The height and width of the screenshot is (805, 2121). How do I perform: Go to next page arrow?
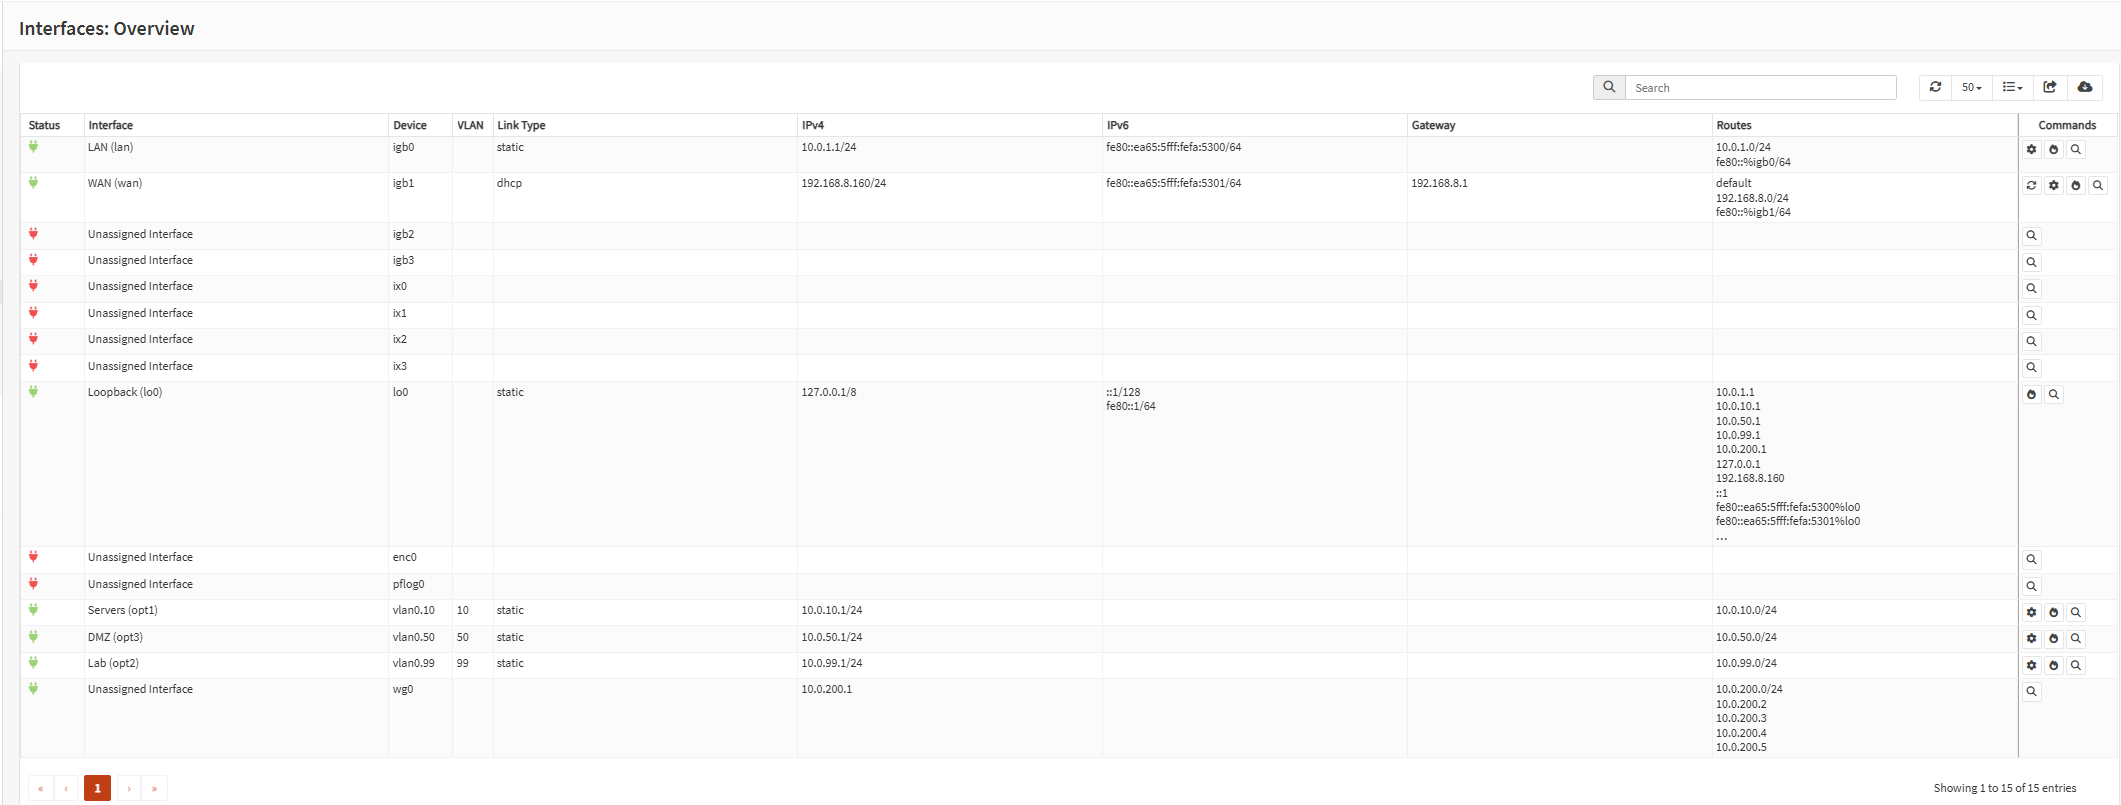click(129, 788)
